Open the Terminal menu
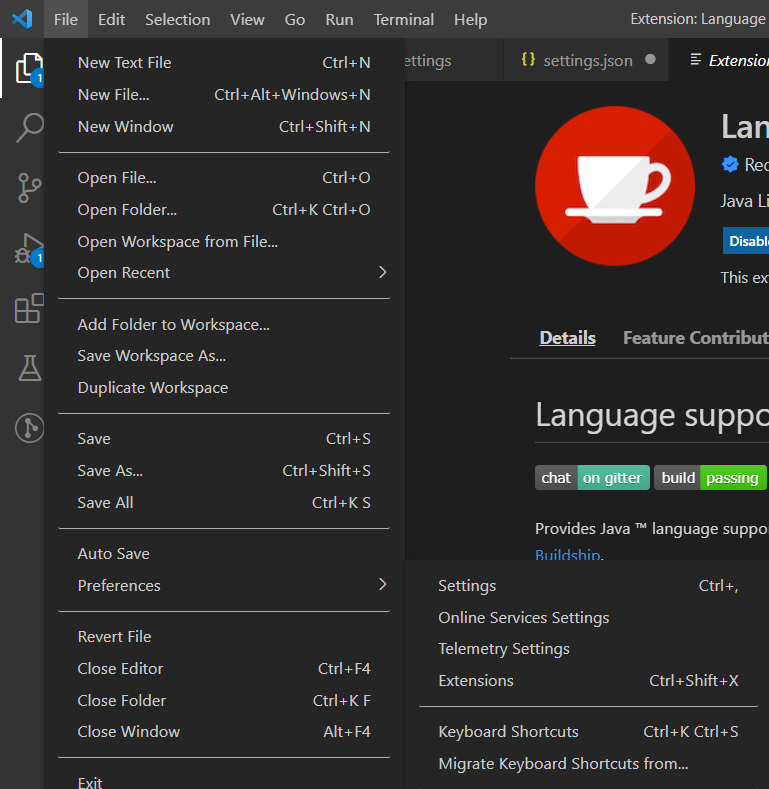 pos(404,19)
